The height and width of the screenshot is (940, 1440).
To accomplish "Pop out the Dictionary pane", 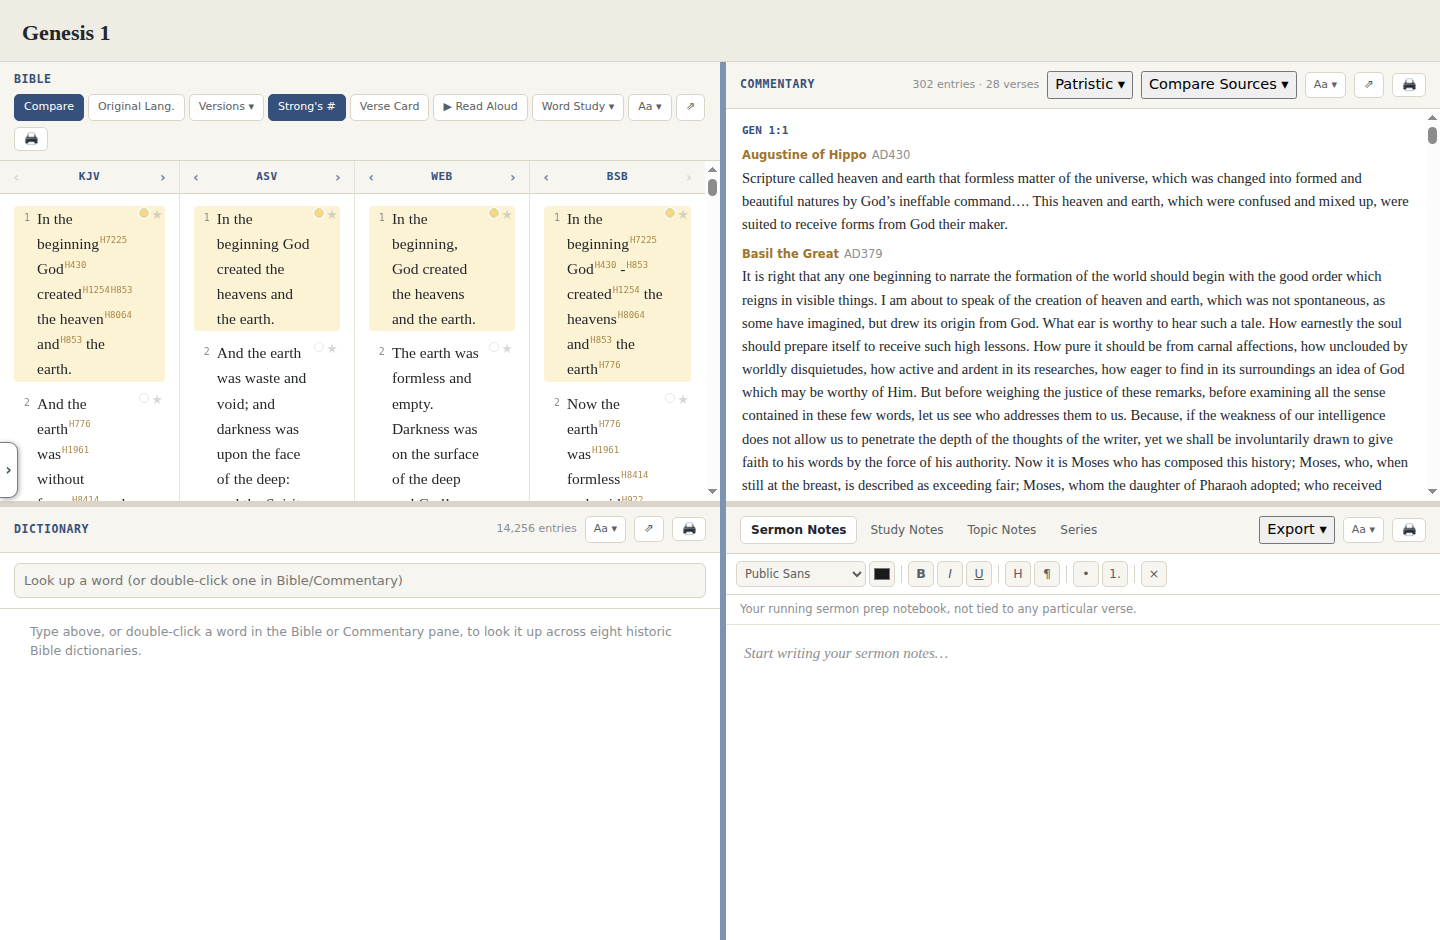I will [x=649, y=529].
